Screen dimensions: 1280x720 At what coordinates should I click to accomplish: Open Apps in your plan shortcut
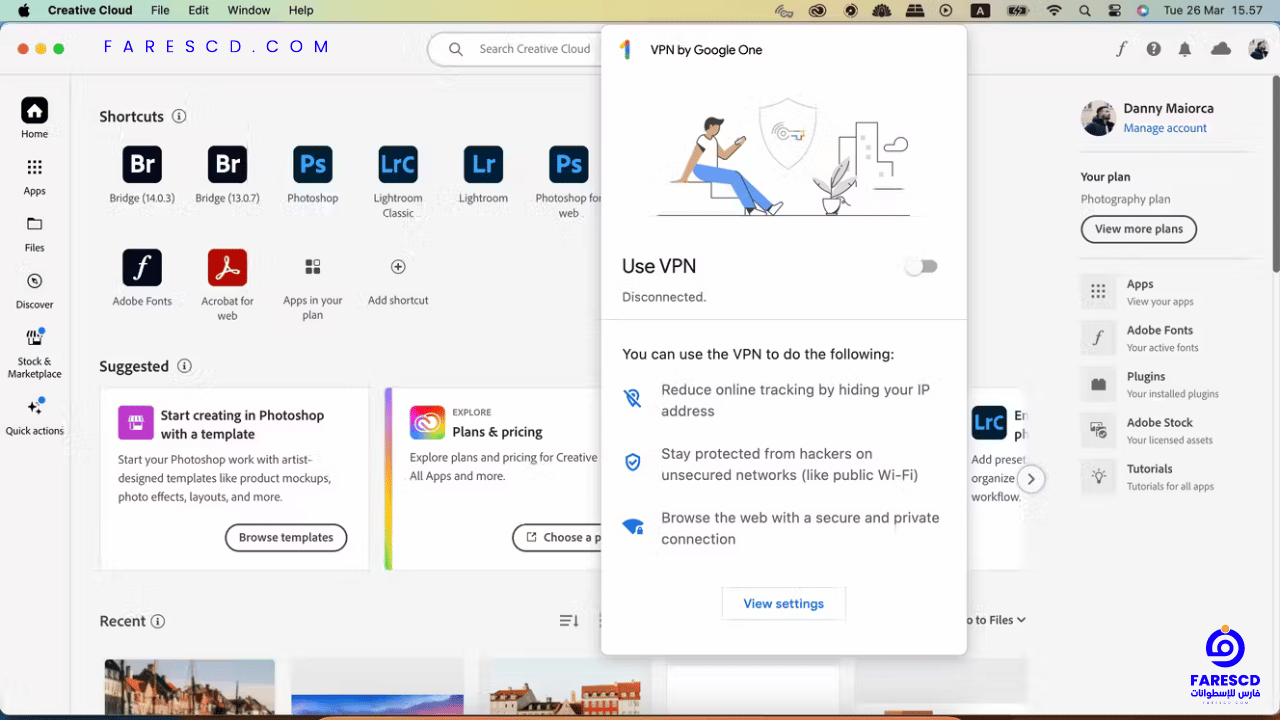pos(313,267)
